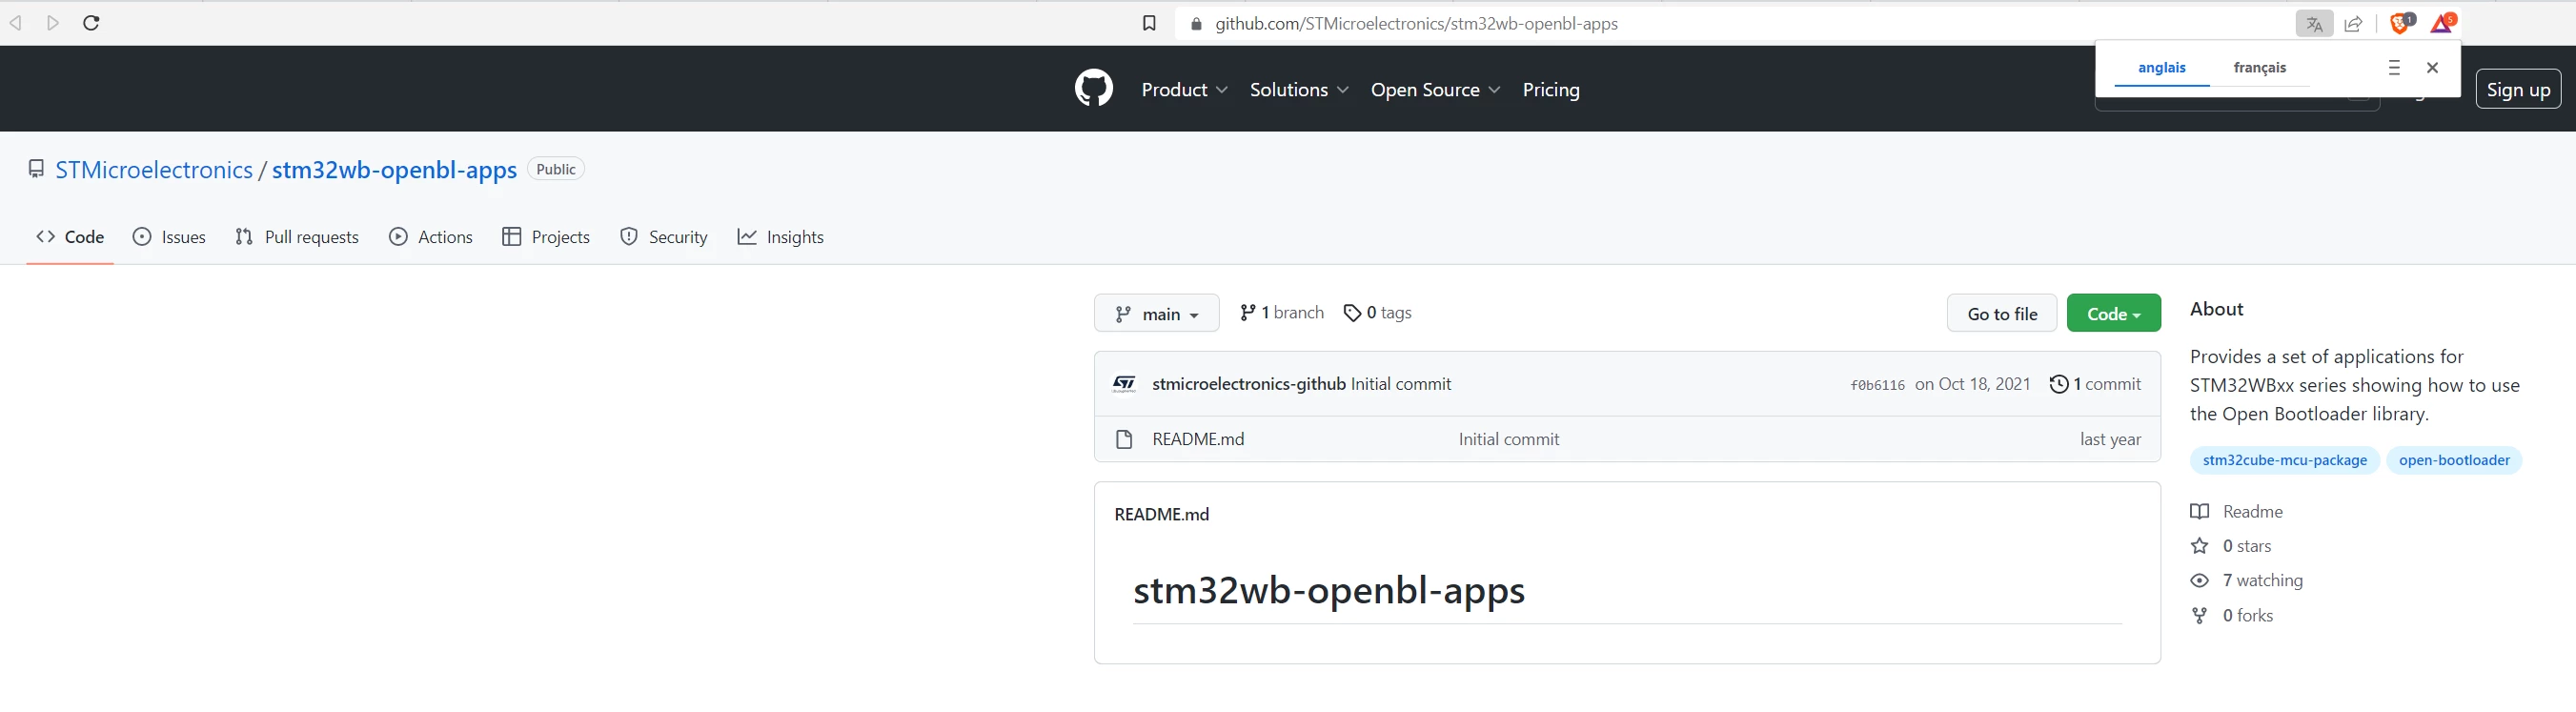Click the browser forward arrow
This screenshot has width=2576, height=712.
coord(53,23)
